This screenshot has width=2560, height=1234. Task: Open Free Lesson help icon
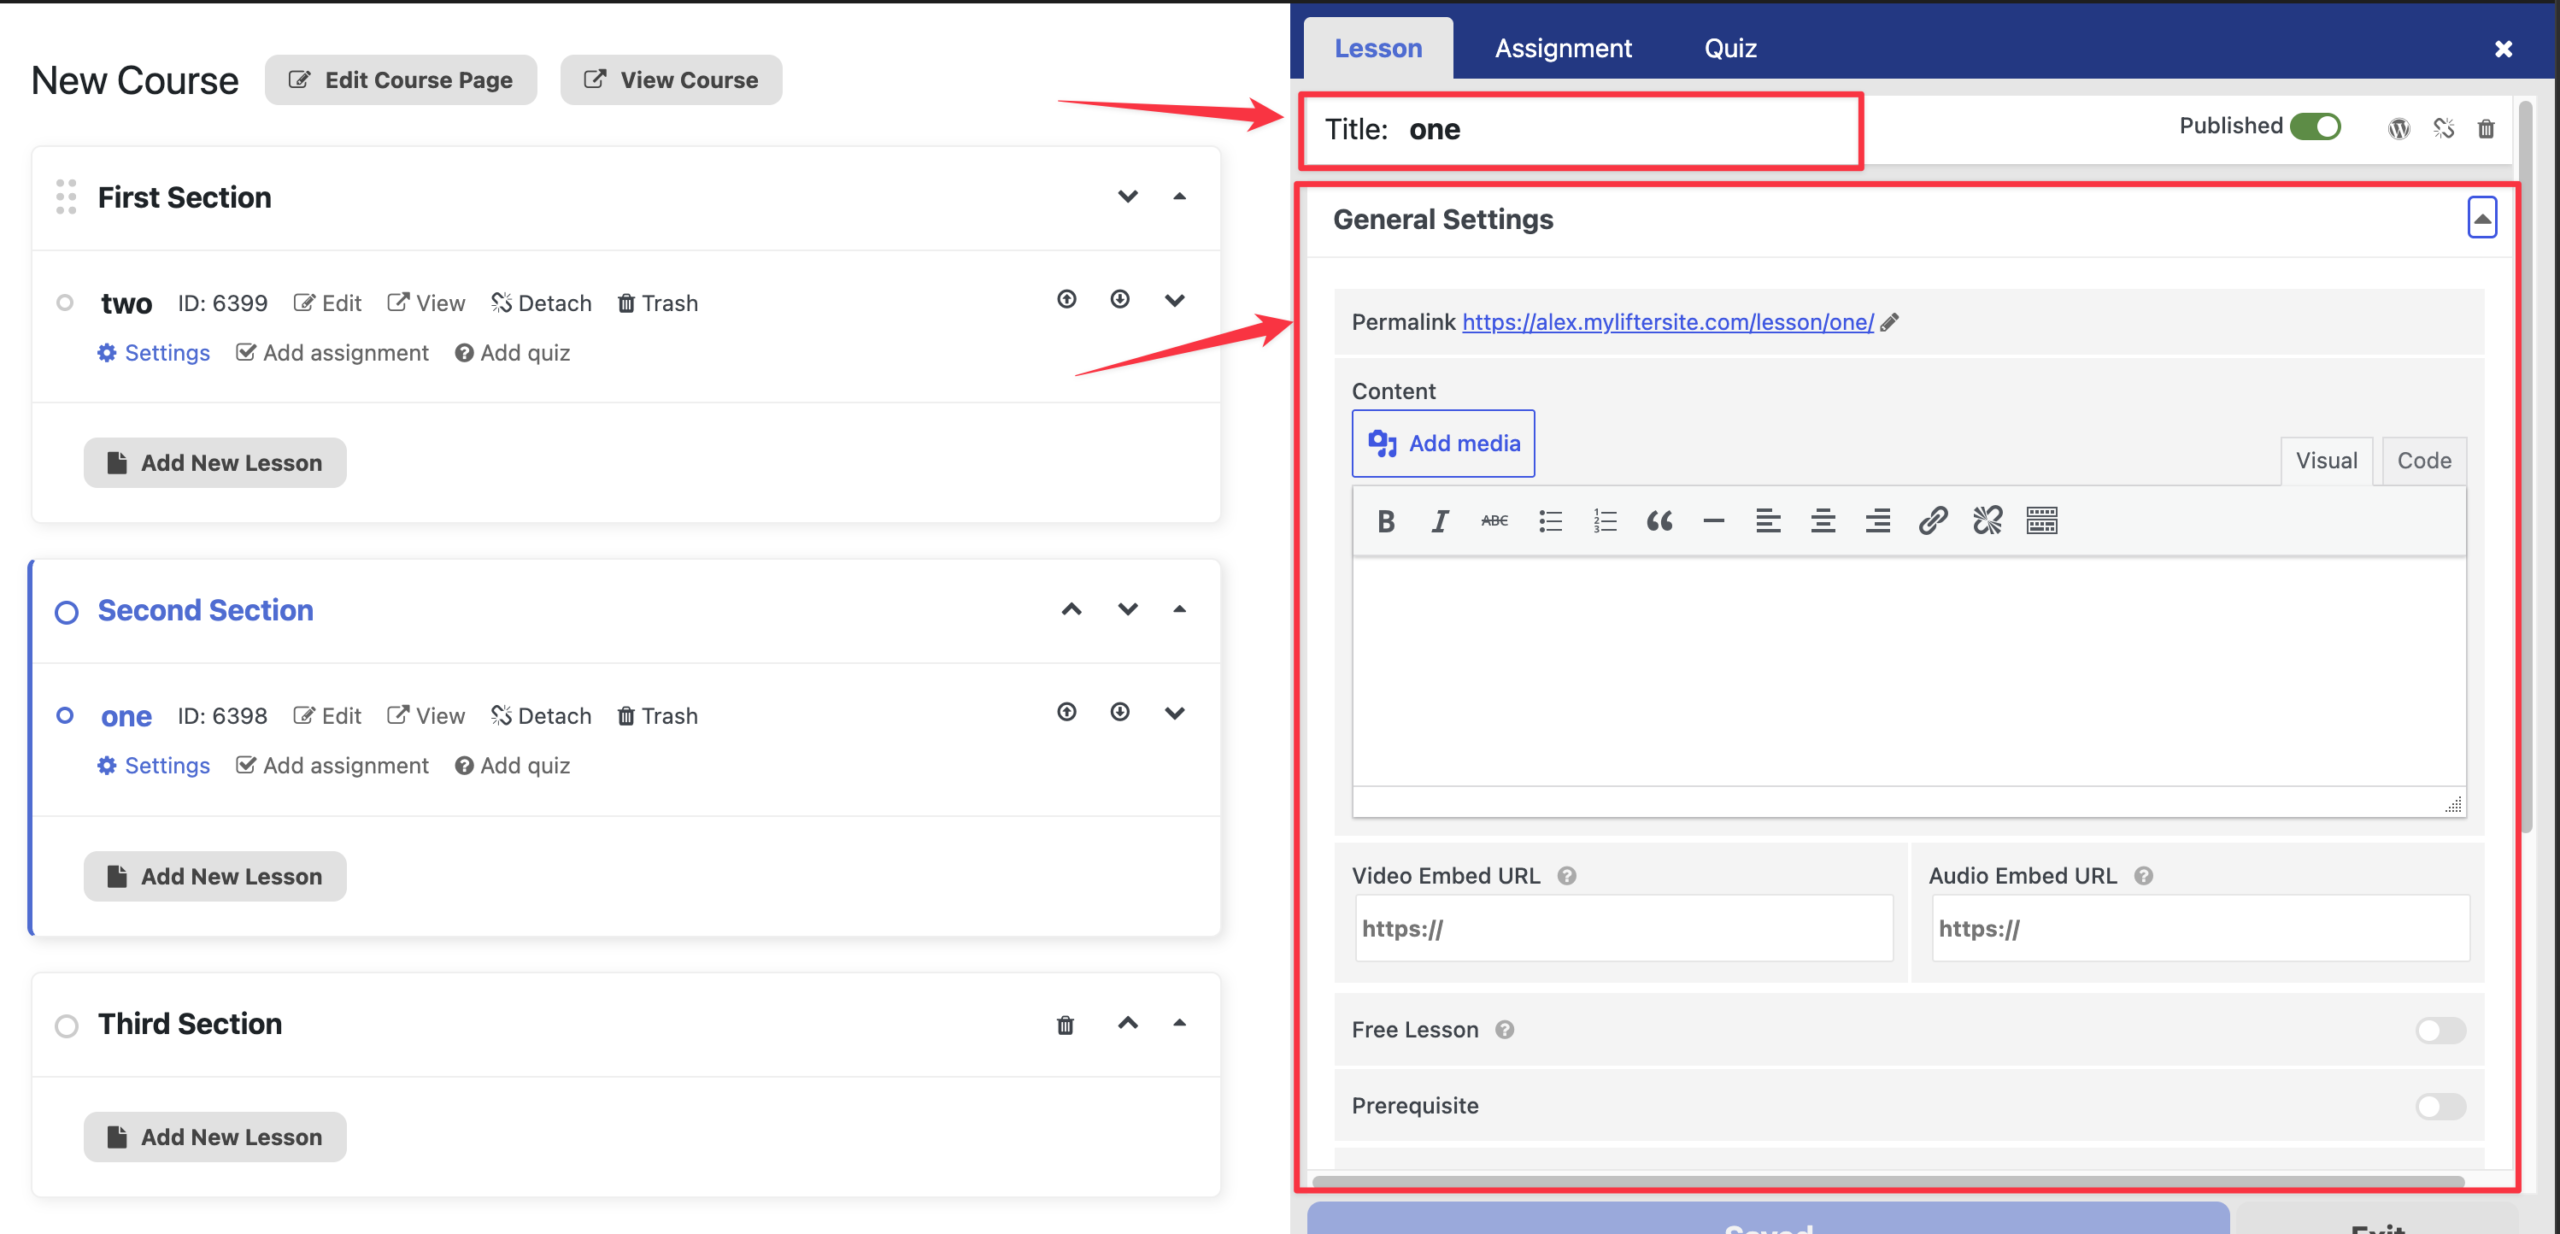[1505, 1030]
